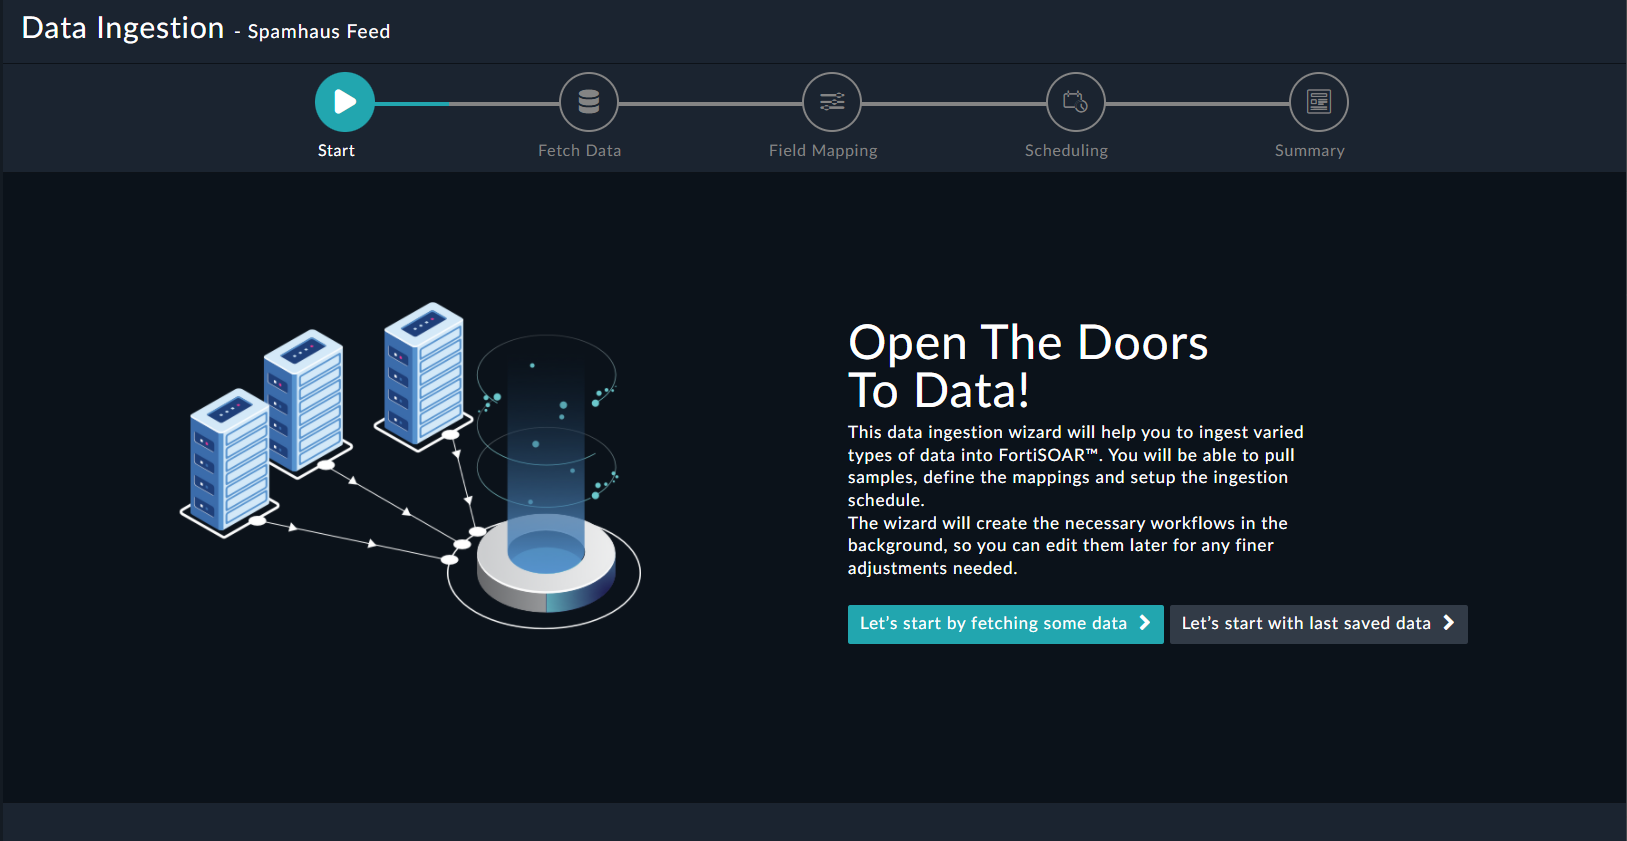The width and height of the screenshot is (1627, 841).
Task: Click chevron arrow on fetching some data button
Action: pos(1145,623)
